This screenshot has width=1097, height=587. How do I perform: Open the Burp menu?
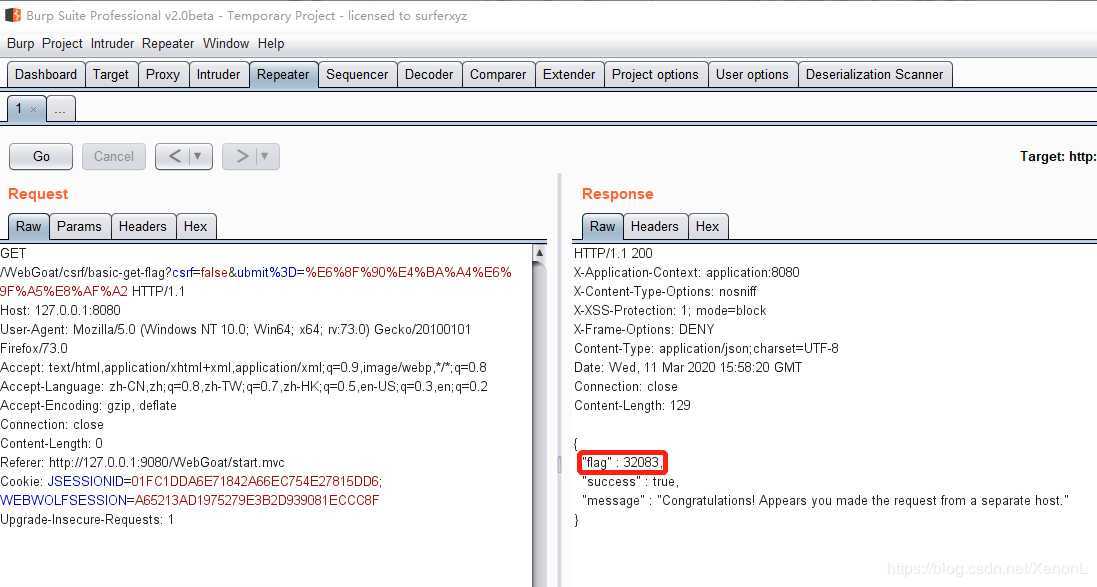pyautogui.click(x=20, y=43)
